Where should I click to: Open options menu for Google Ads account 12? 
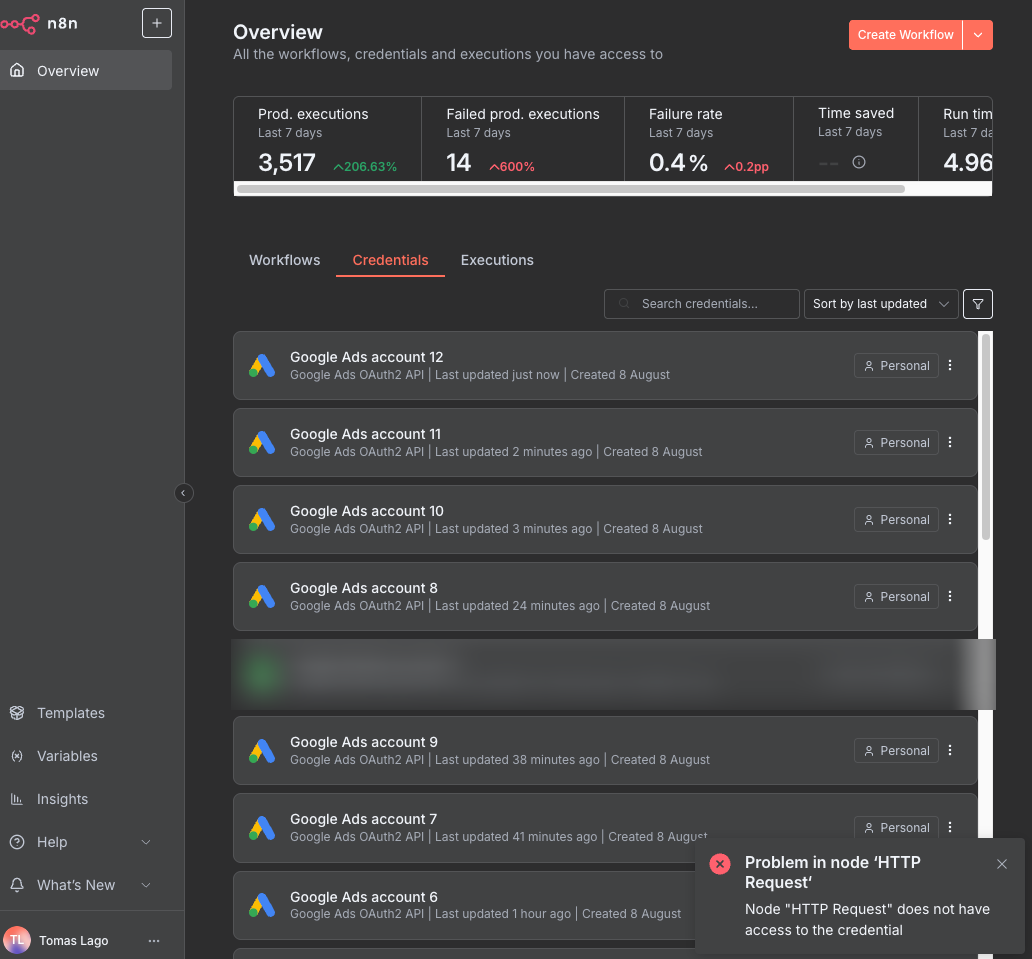[x=949, y=365]
